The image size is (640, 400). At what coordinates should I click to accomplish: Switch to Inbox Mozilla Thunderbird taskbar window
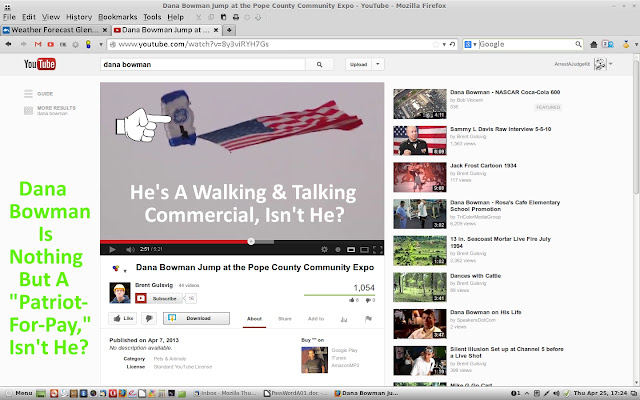tap(225, 393)
